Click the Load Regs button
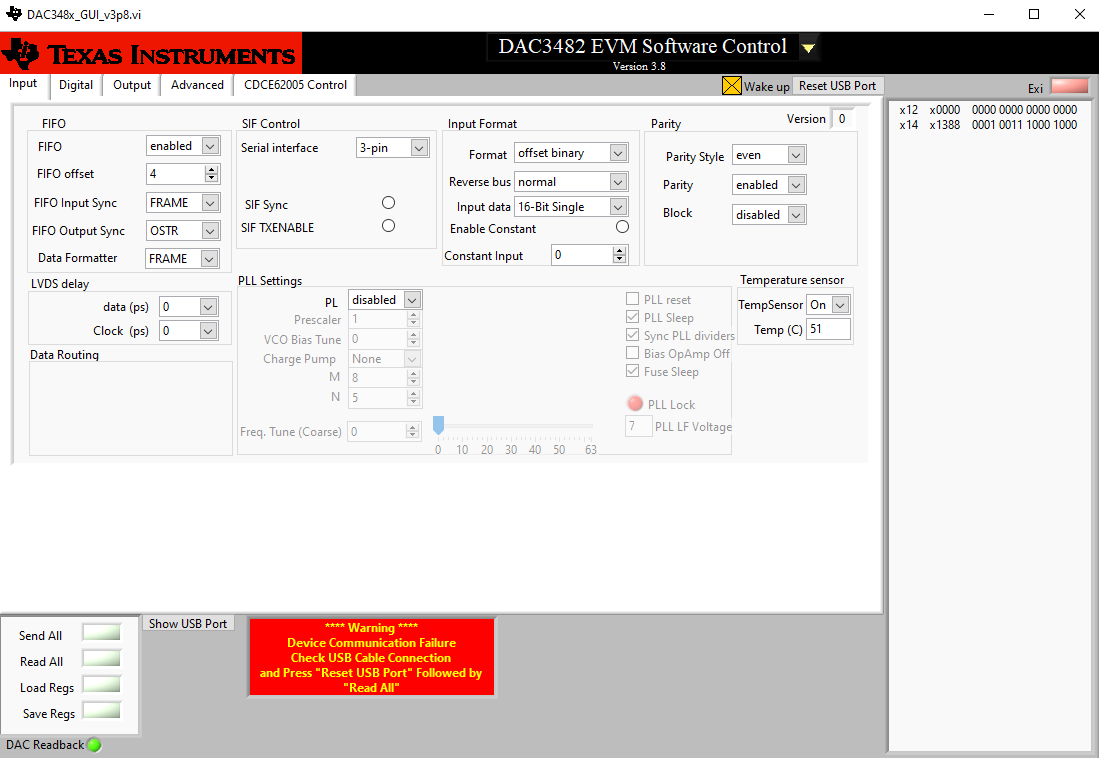The height and width of the screenshot is (758, 1099). pyautogui.click(x=102, y=684)
